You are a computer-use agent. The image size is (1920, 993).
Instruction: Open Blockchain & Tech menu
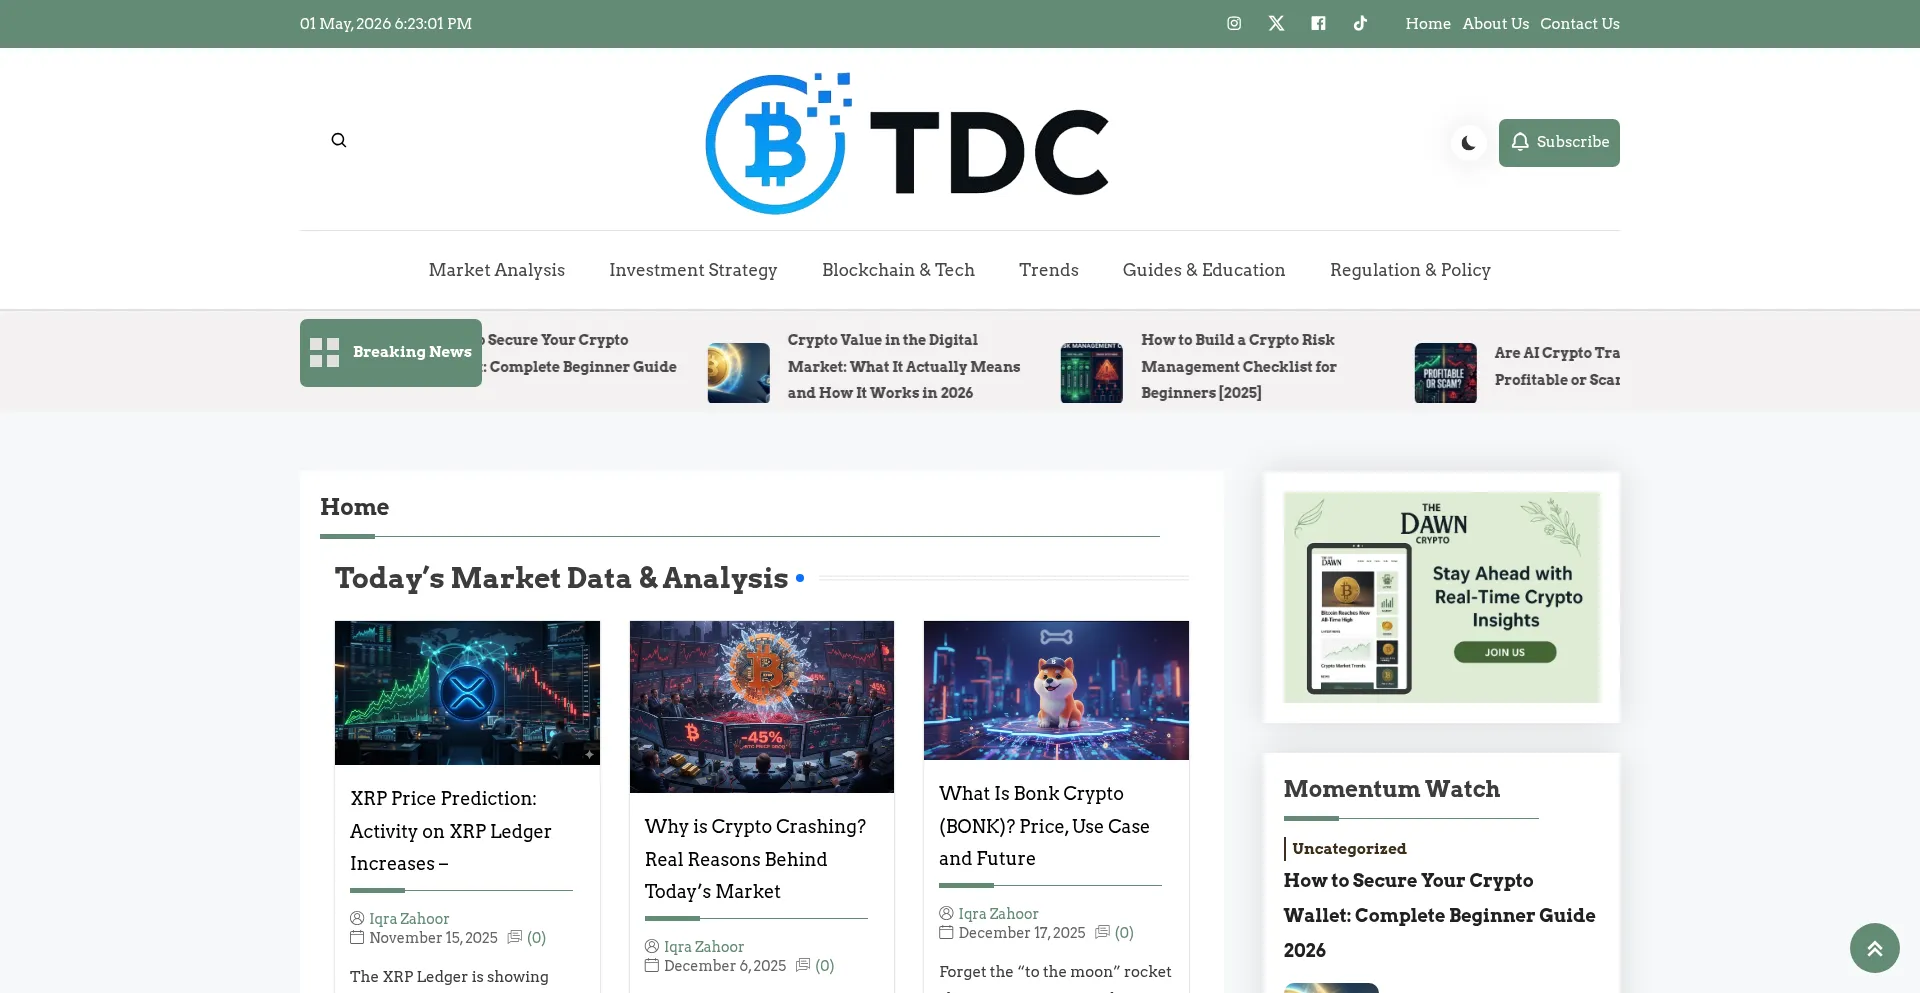click(898, 270)
